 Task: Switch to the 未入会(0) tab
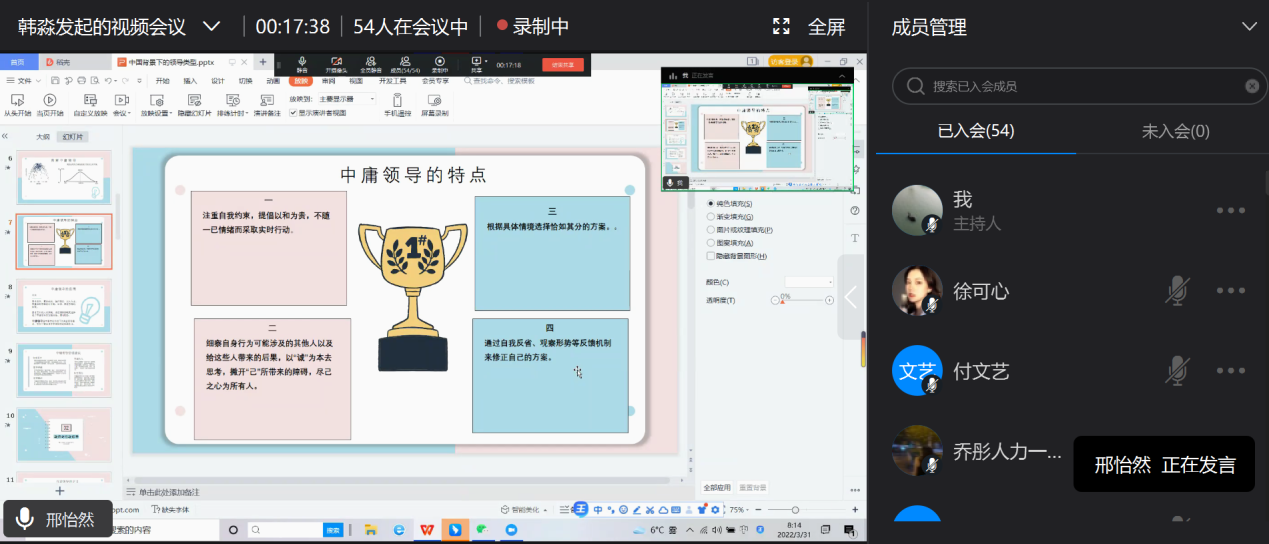1175,131
